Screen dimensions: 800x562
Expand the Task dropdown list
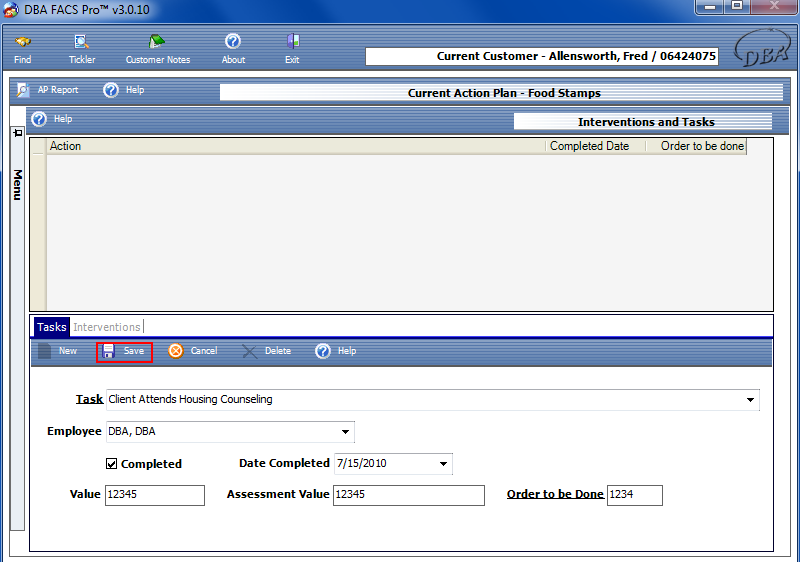[750, 400]
